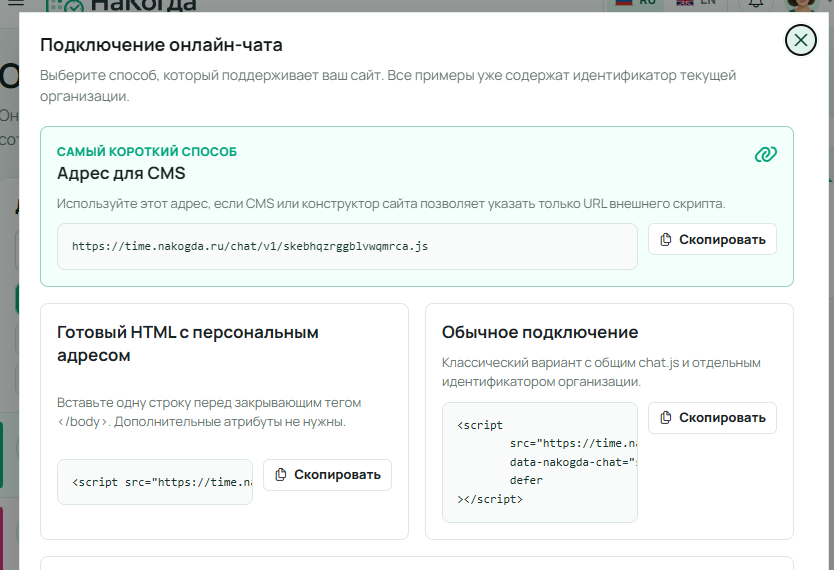Copy the classic connection script code
The image size is (834, 570).
click(x=712, y=417)
